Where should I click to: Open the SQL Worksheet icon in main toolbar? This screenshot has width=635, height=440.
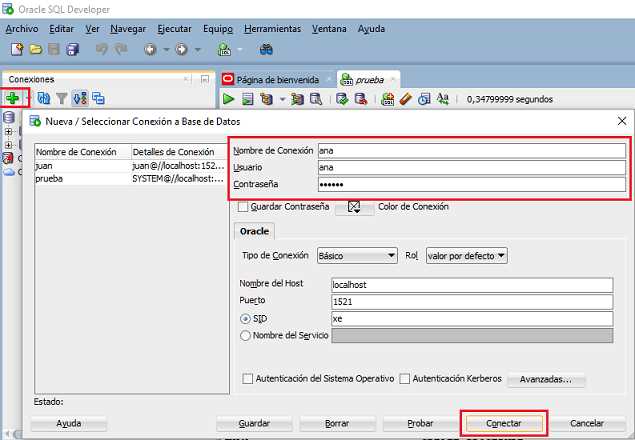coord(224,50)
